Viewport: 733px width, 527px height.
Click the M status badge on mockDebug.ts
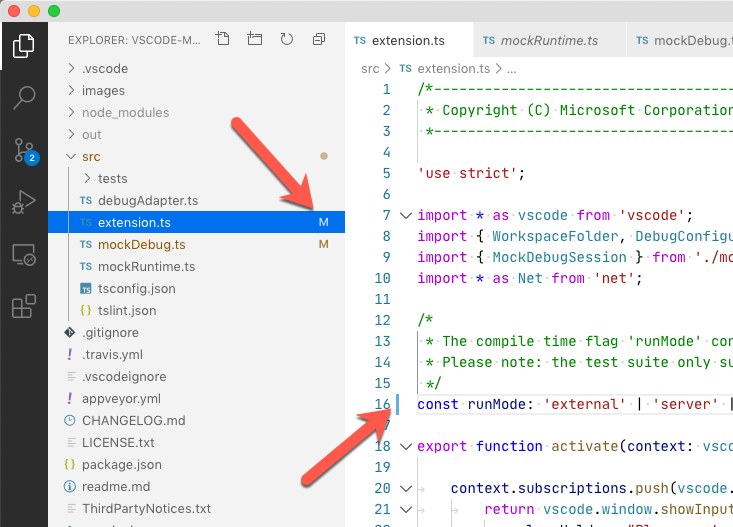coord(323,244)
